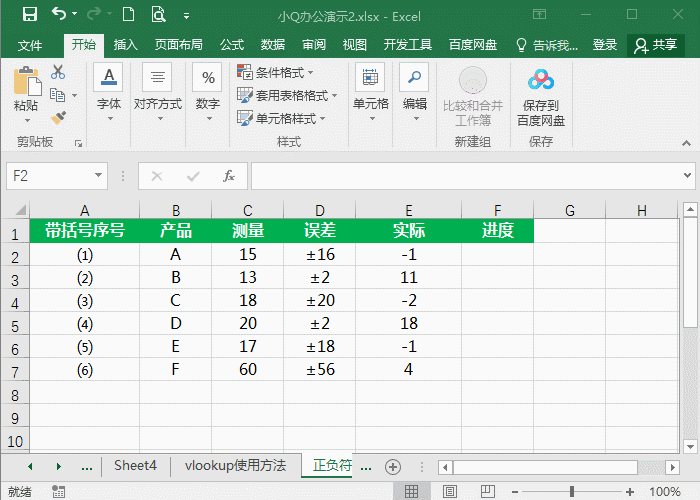Add a new sheet with plus button
Screen dimensions: 700x500
393,467
